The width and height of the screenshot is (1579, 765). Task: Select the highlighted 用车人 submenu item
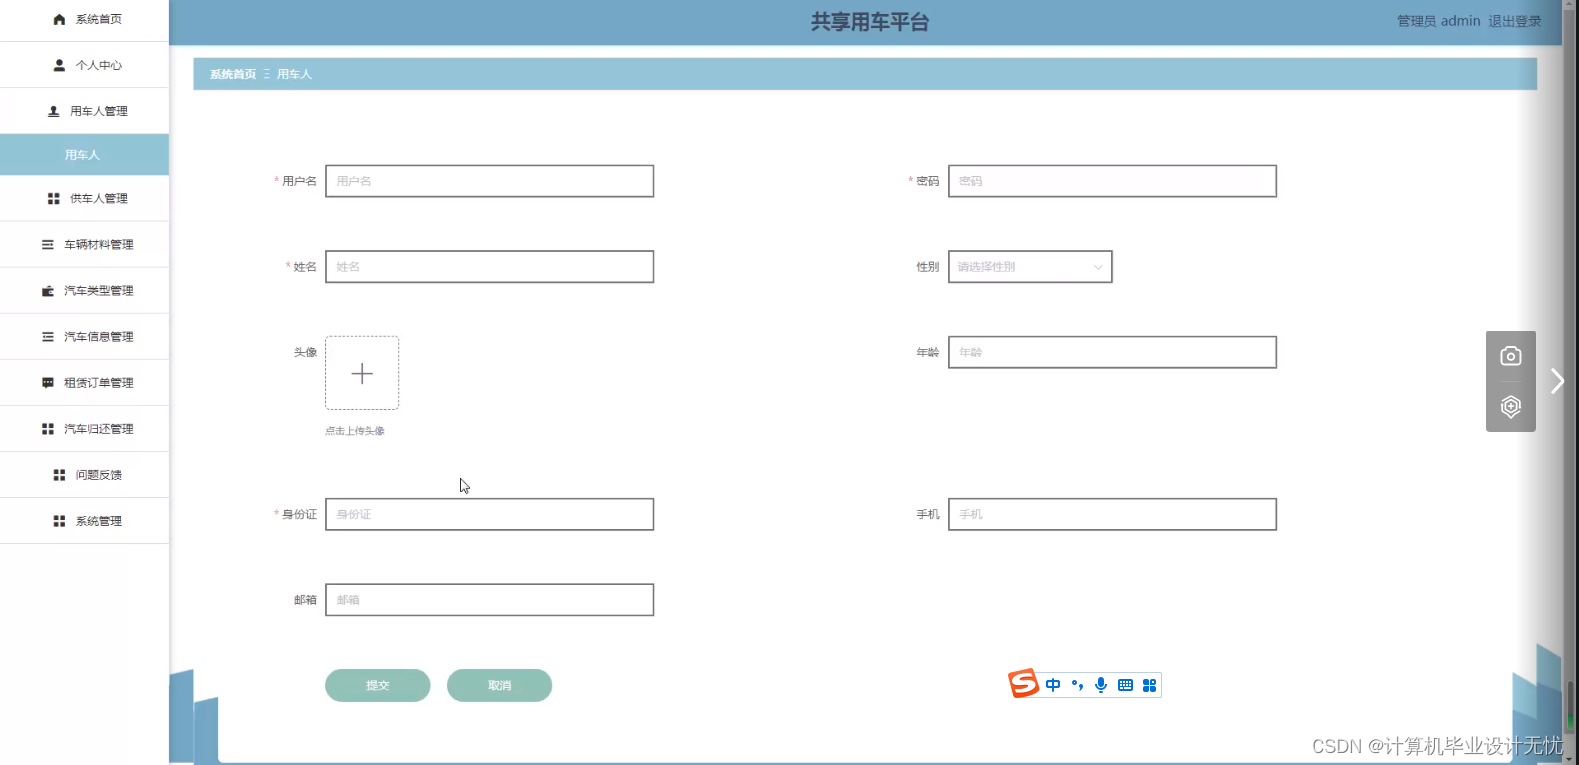pos(84,155)
